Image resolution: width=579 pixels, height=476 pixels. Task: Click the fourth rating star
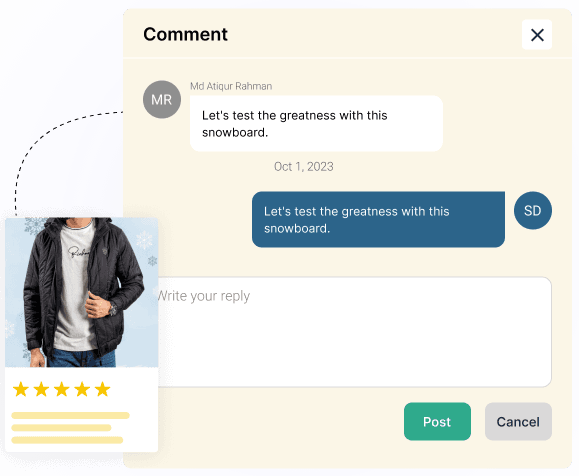82,389
